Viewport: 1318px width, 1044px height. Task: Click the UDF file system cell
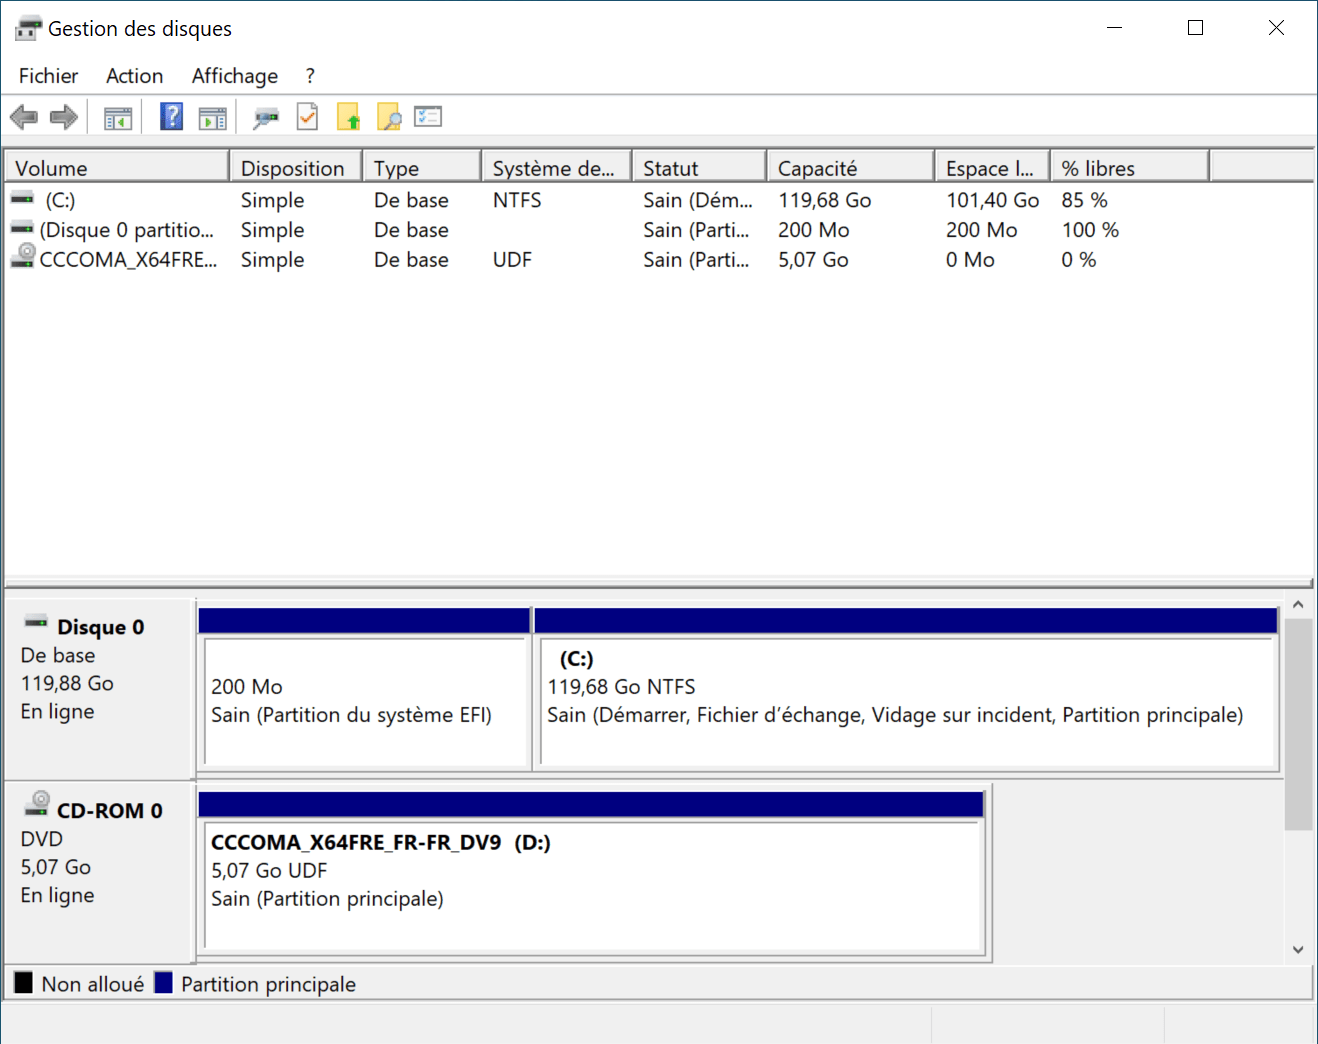[512, 260]
